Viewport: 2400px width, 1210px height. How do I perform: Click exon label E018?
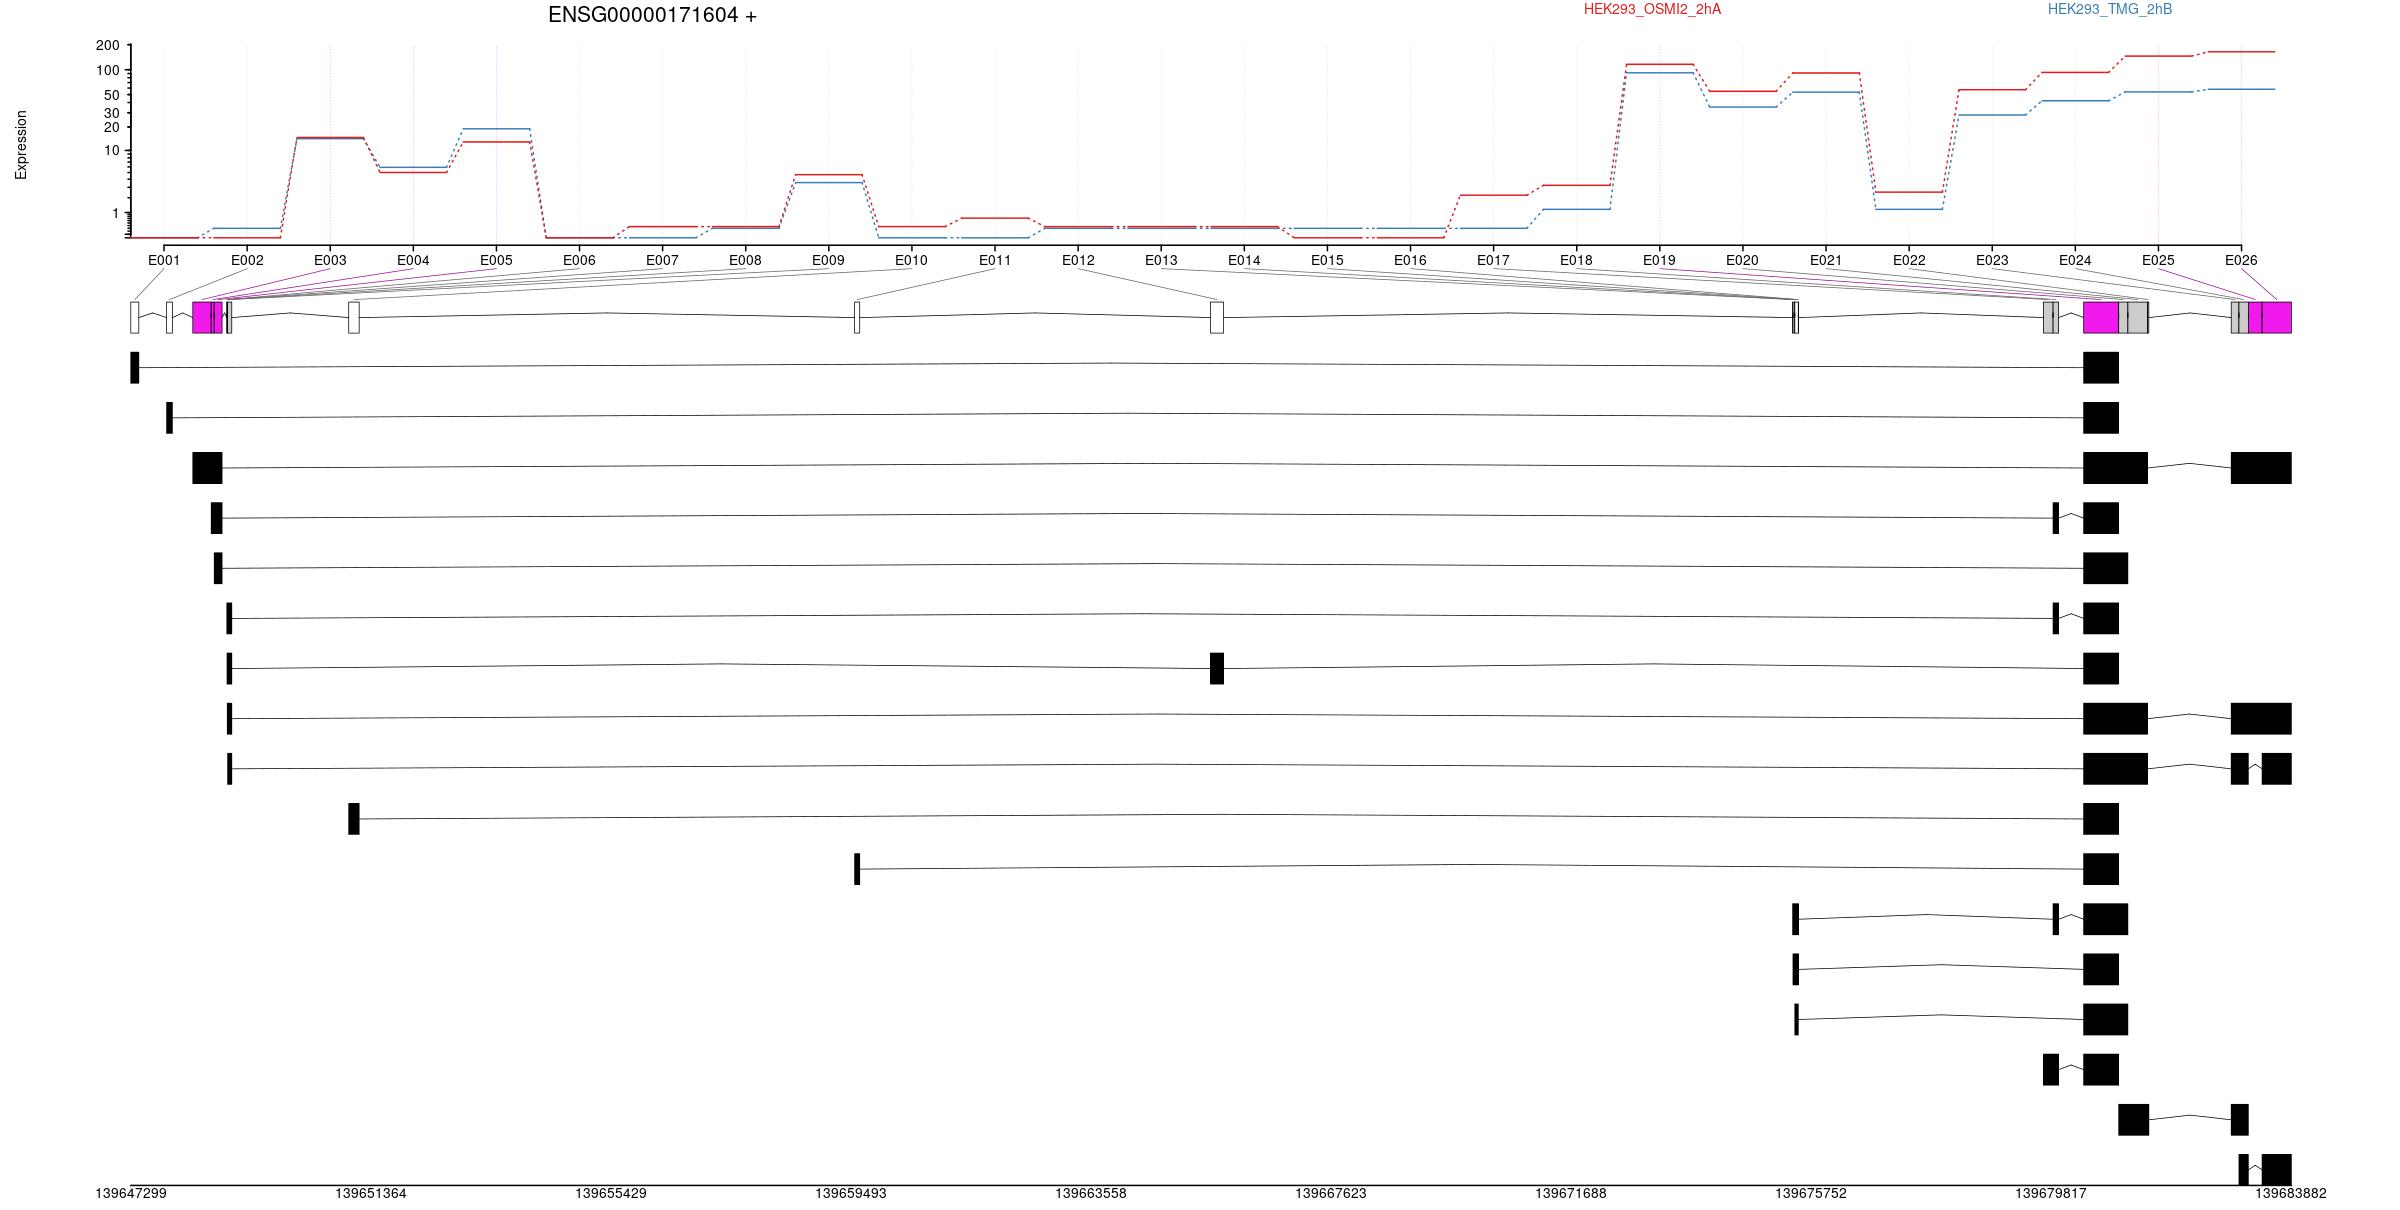1576,260
